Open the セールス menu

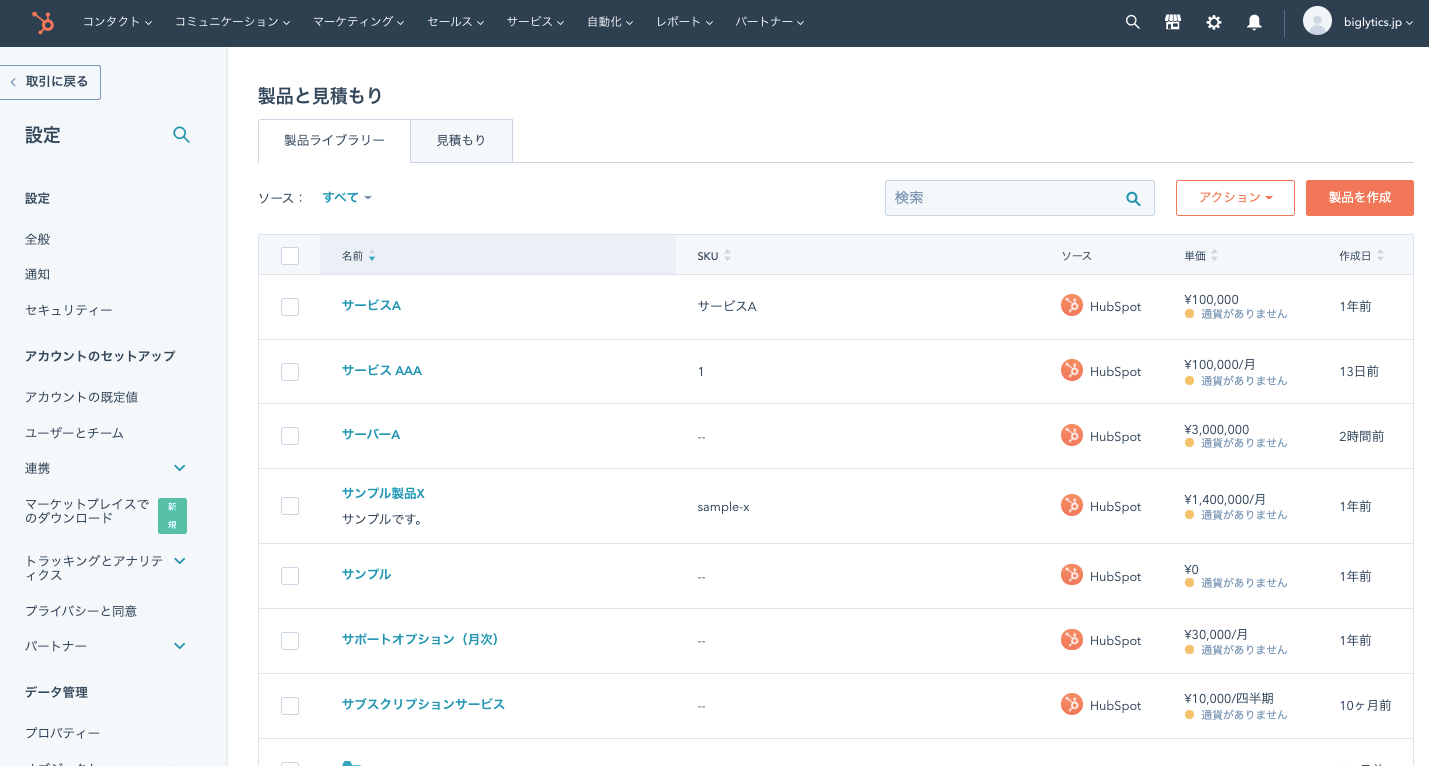(455, 22)
